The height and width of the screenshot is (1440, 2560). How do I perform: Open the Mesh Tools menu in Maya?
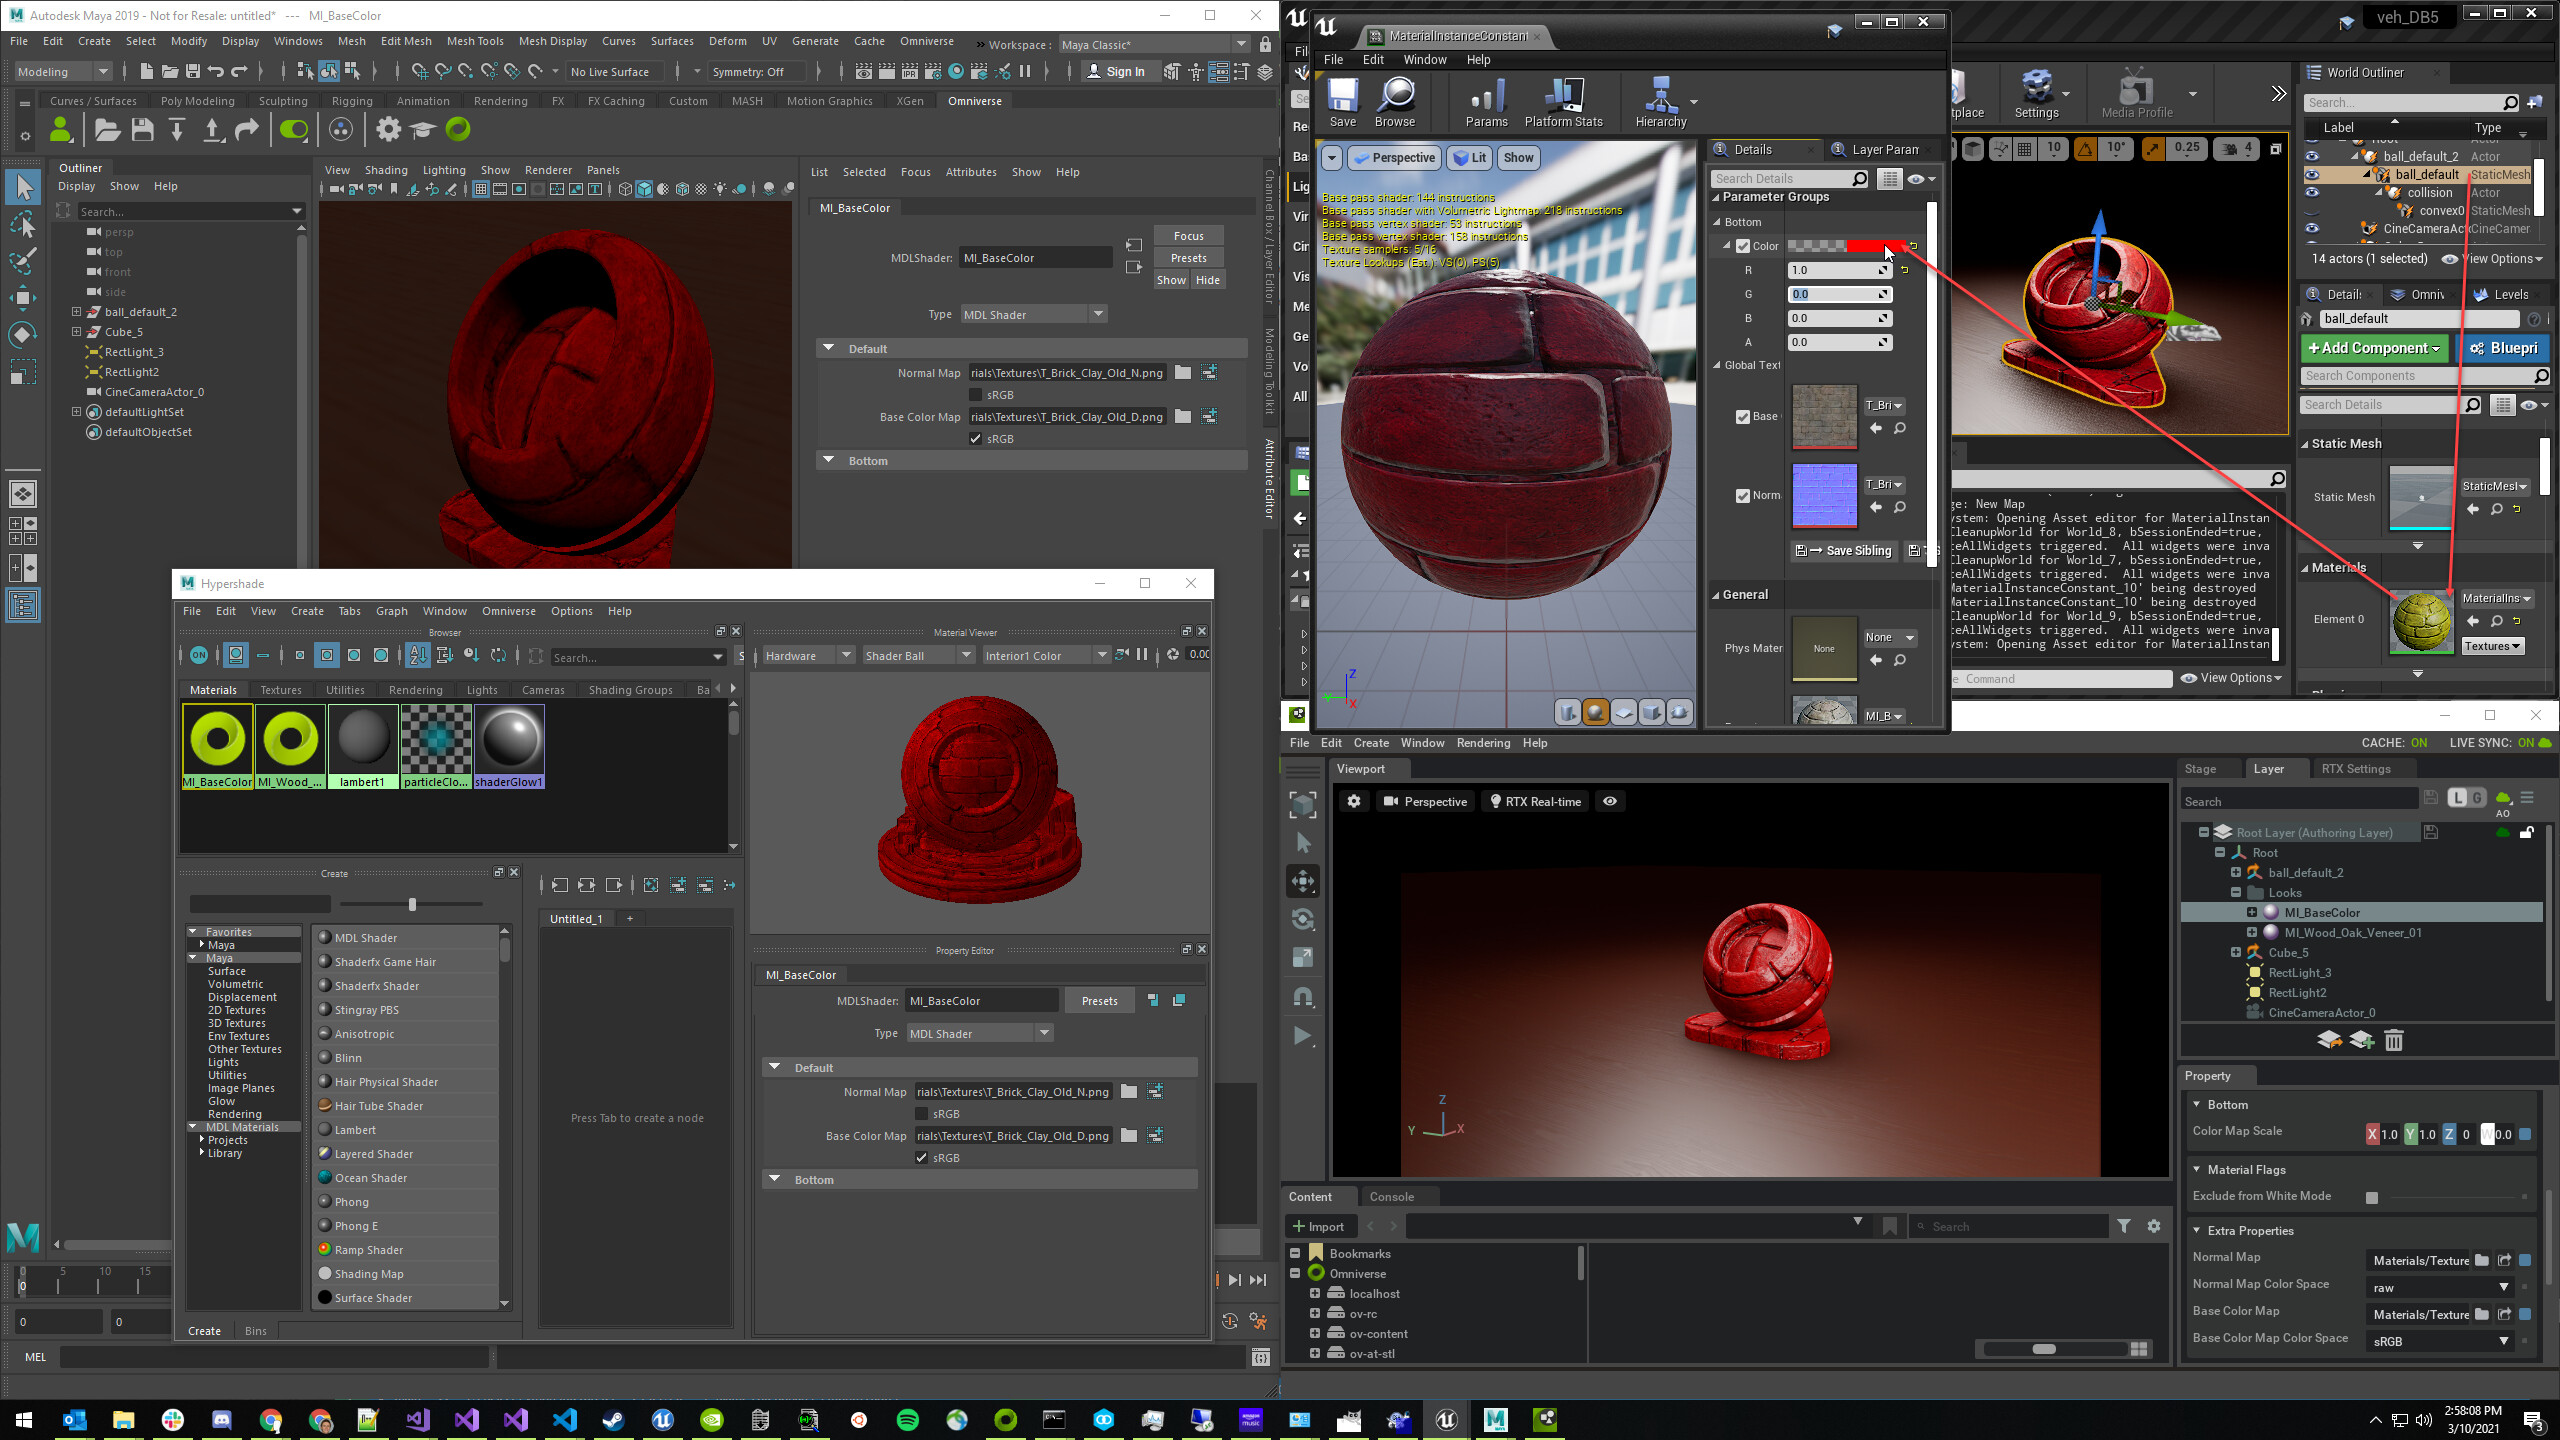474,41
